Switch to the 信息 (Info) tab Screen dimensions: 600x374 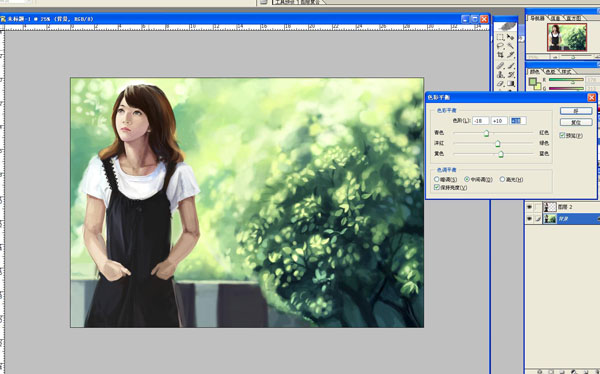click(555, 18)
